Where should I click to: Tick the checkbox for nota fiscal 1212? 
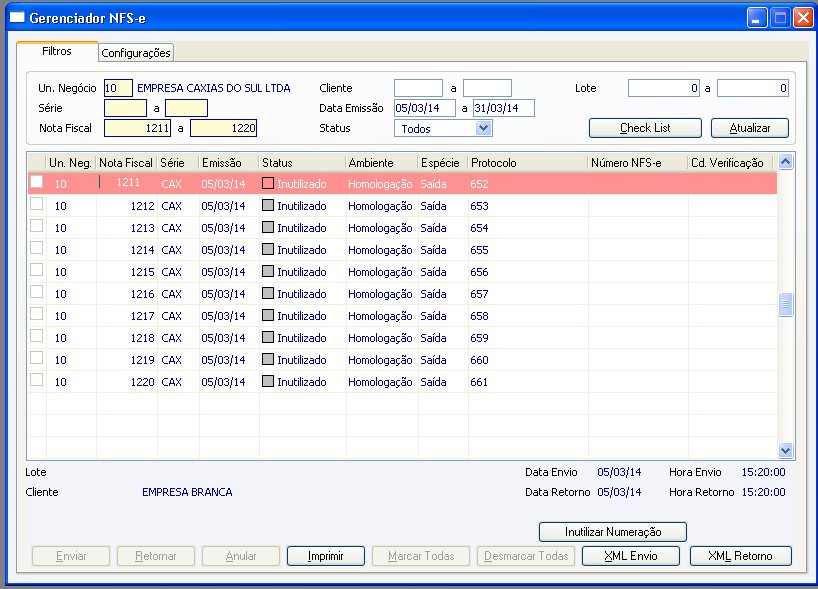(37, 203)
